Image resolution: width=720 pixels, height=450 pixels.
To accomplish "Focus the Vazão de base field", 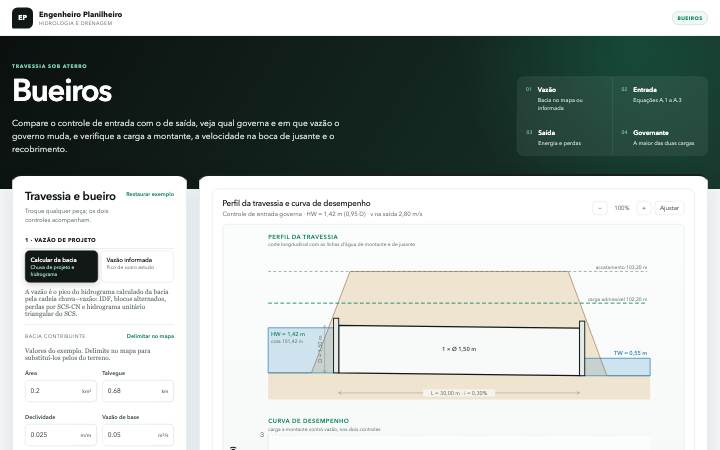I will tap(138, 435).
